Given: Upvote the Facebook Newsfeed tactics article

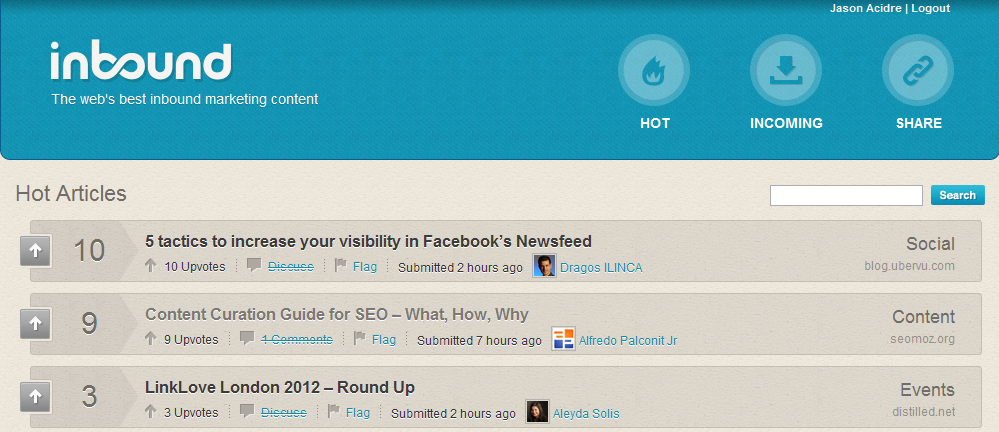Looking at the screenshot, I should [x=35, y=252].
